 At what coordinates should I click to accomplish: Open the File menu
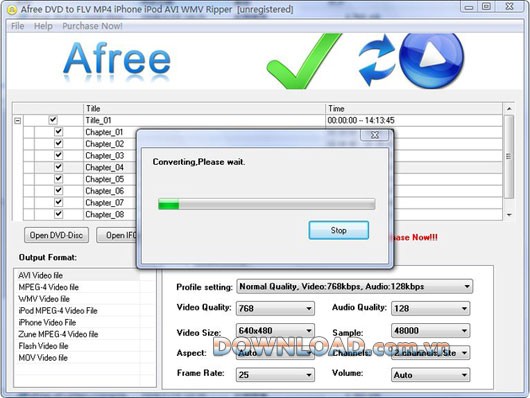click(x=18, y=26)
